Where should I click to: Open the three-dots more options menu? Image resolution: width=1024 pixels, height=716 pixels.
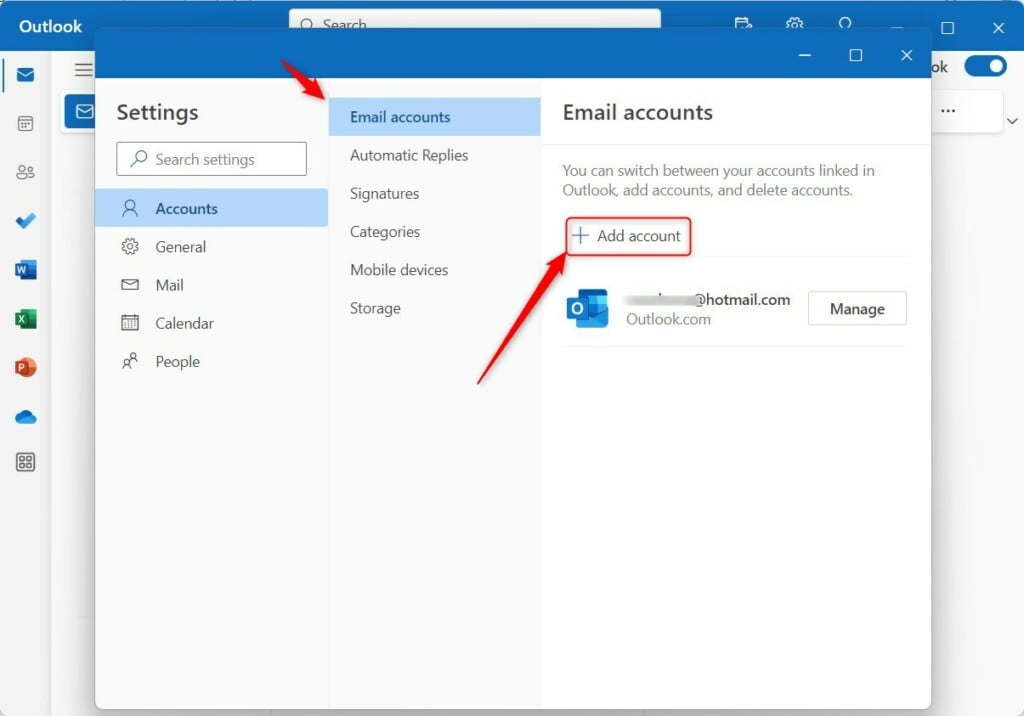(948, 110)
